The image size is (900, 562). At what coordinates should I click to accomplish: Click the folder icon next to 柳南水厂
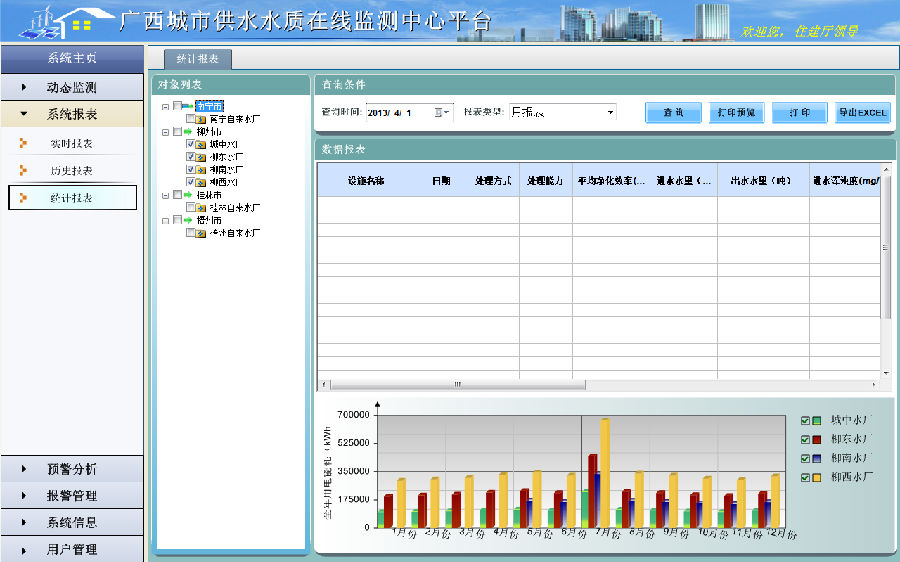click(201, 170)
